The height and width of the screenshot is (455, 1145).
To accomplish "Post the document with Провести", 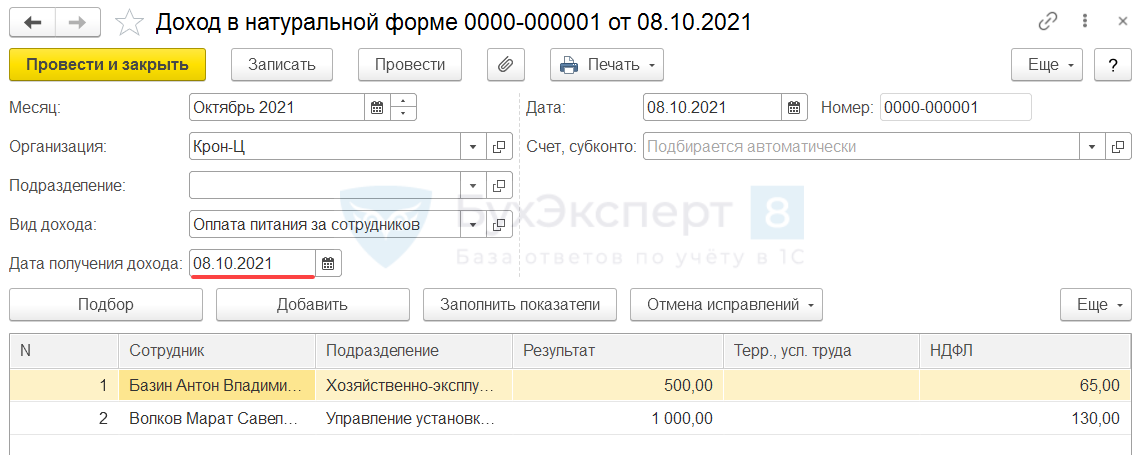I will coord(410,64).
